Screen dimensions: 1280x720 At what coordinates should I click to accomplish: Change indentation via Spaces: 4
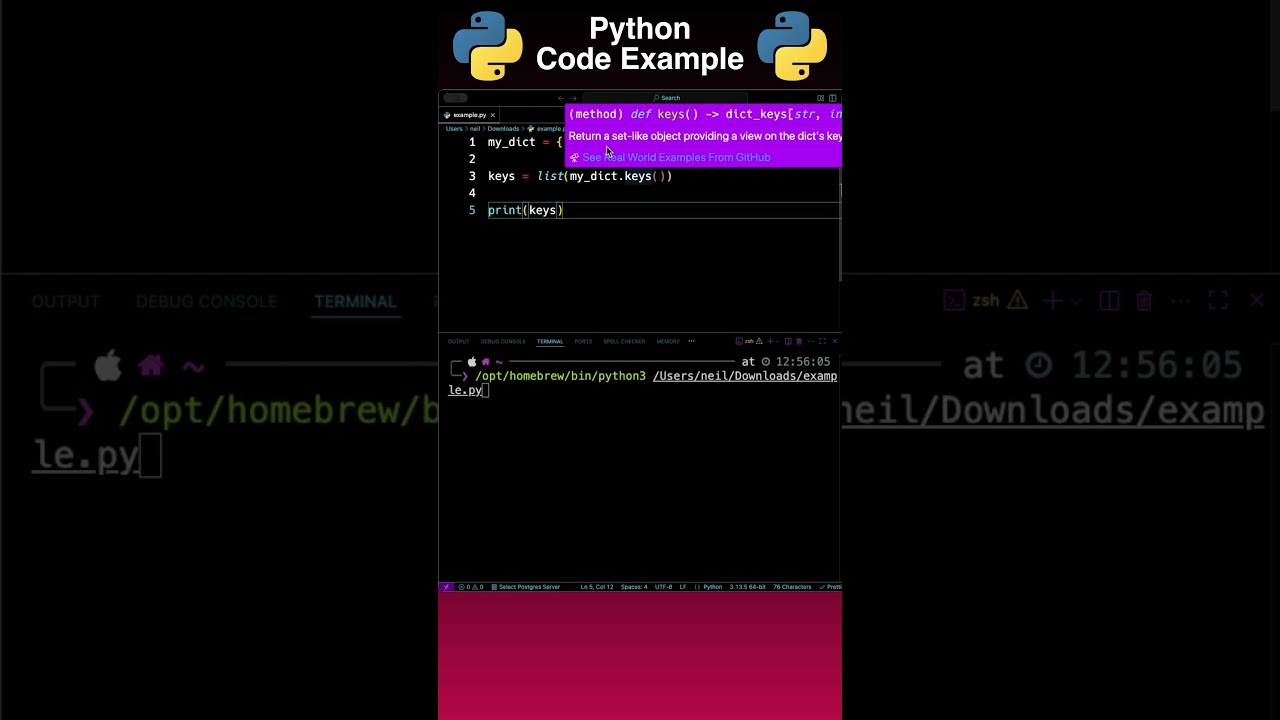(x=634, y=587)
